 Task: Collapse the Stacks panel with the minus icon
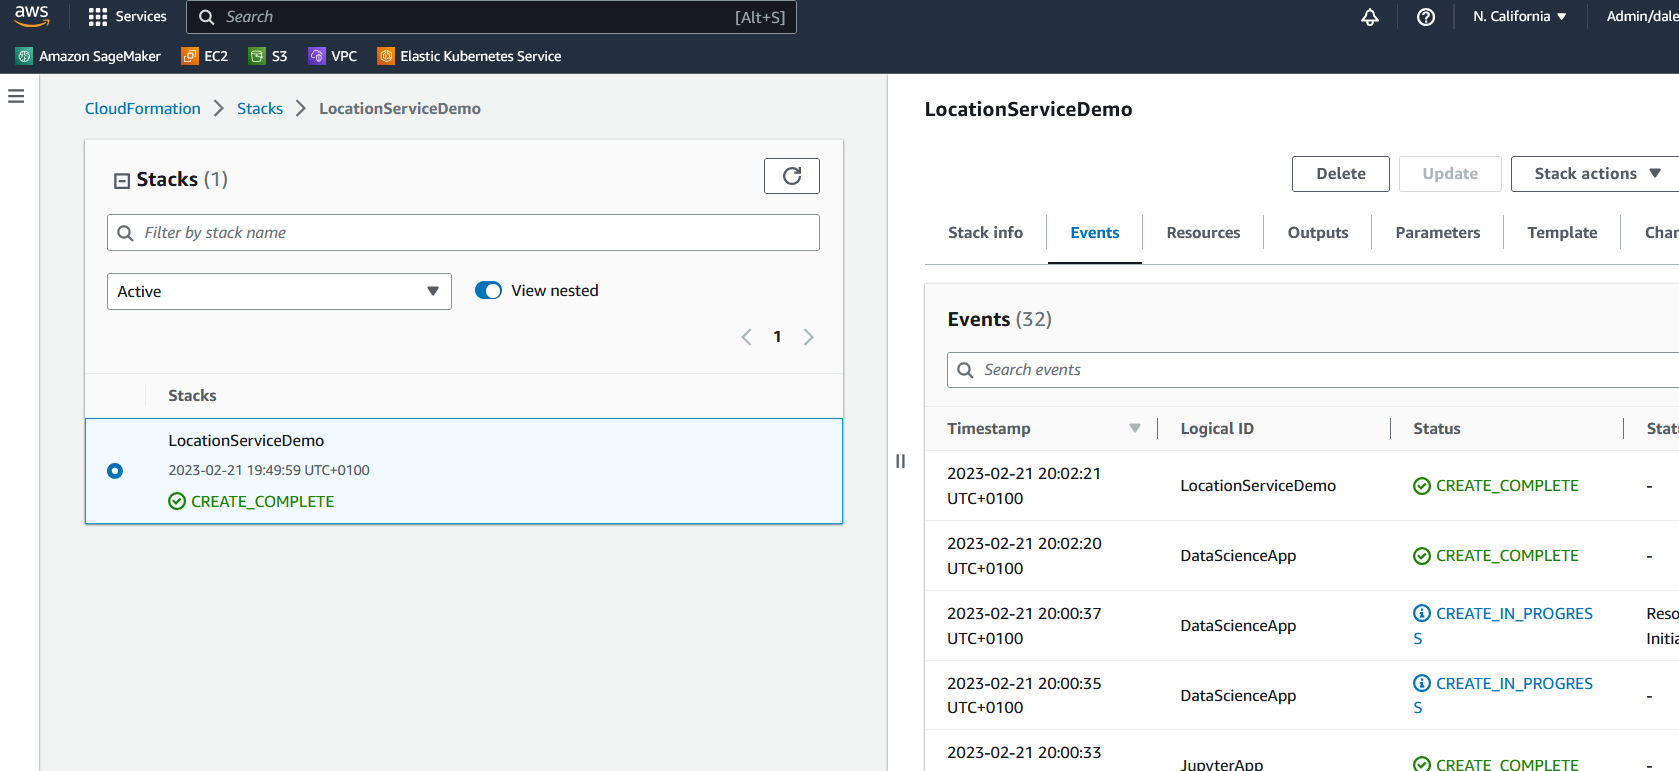pyautogui.click(x=122, y=181)
